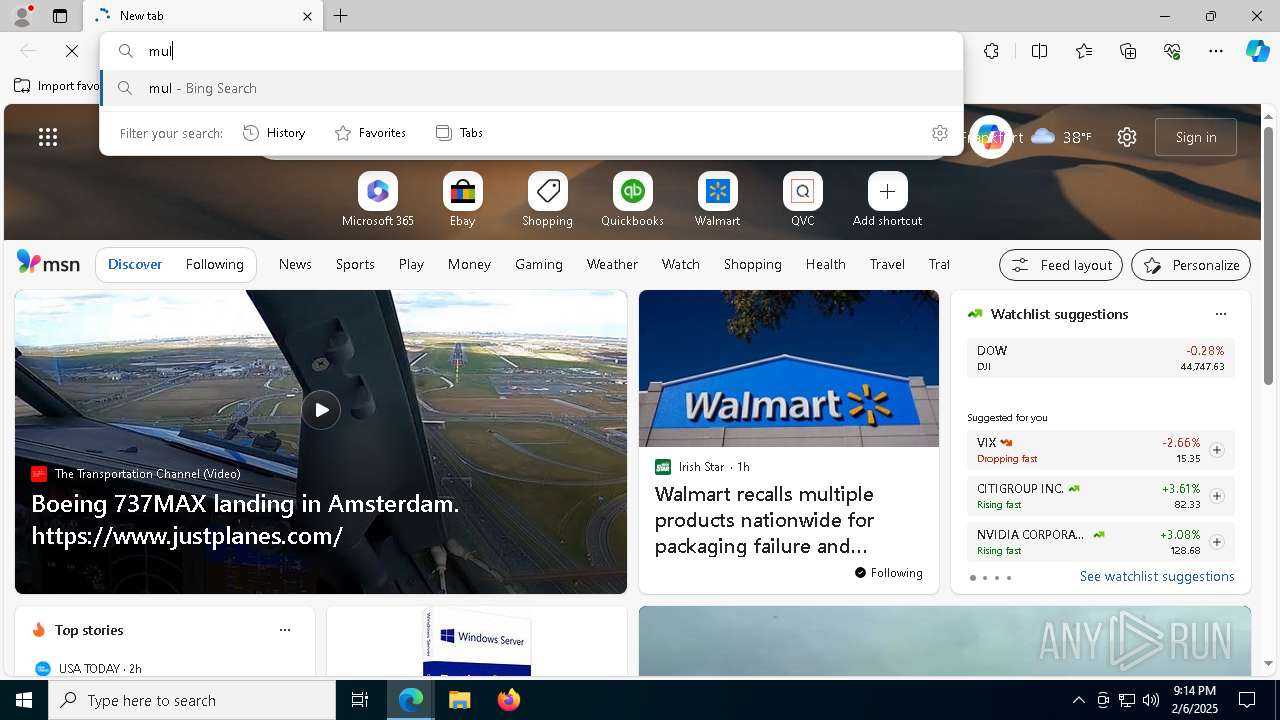Open the Gaming category

(538, 264)
